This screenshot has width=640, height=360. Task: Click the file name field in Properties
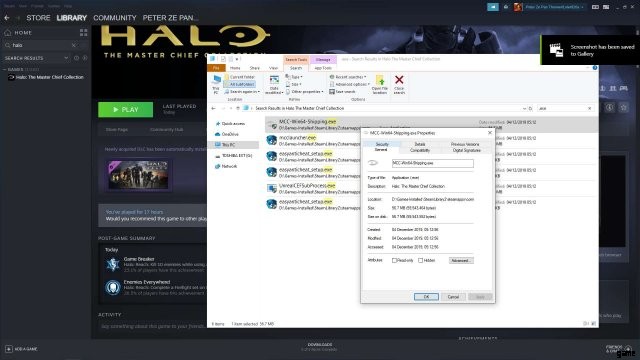(x=433, y=163)
